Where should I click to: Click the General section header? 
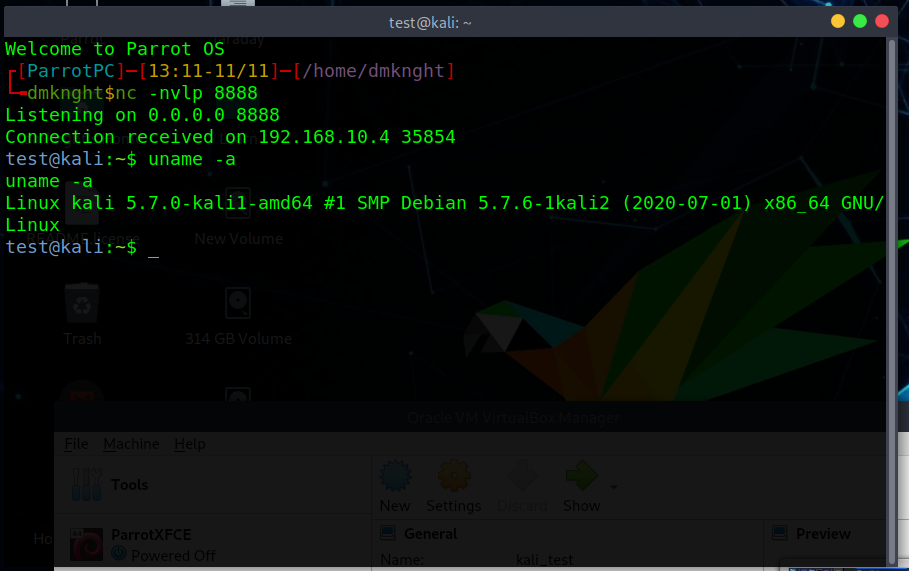click(430, 533)
